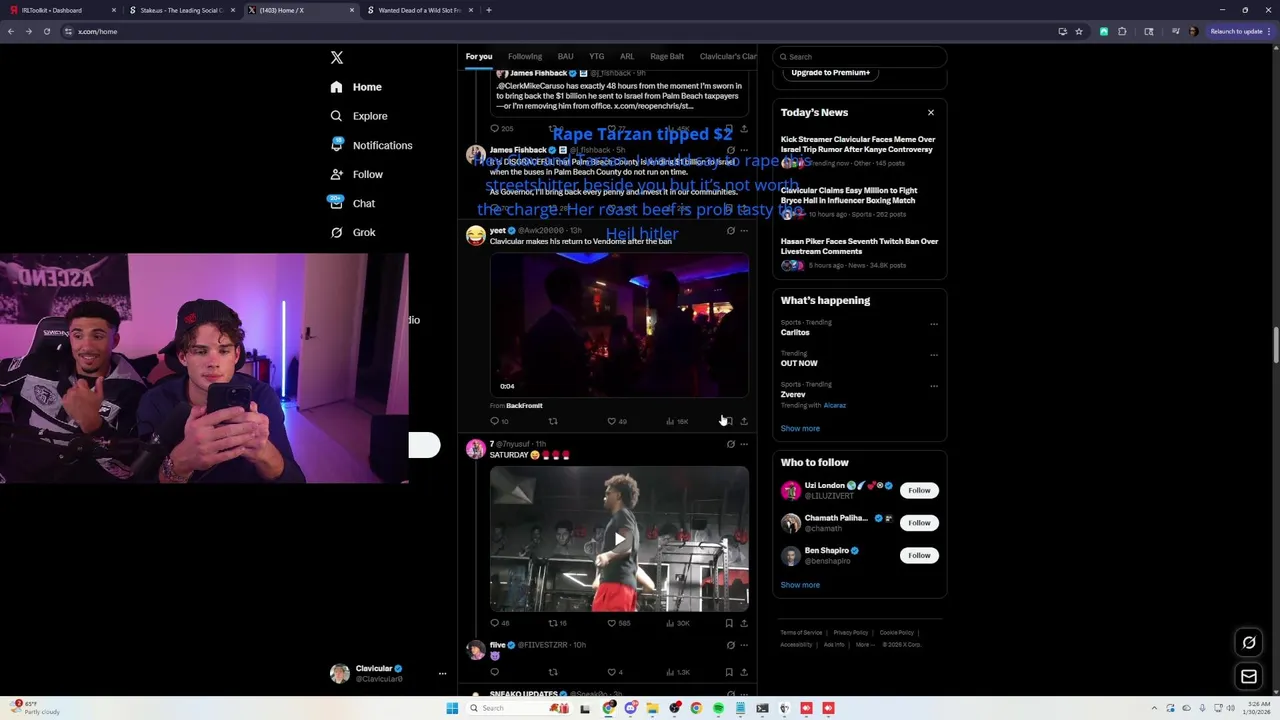Ask Grok about the SATURDAY post
Viewport: 1280px width, 720px height.
point(730,444)
